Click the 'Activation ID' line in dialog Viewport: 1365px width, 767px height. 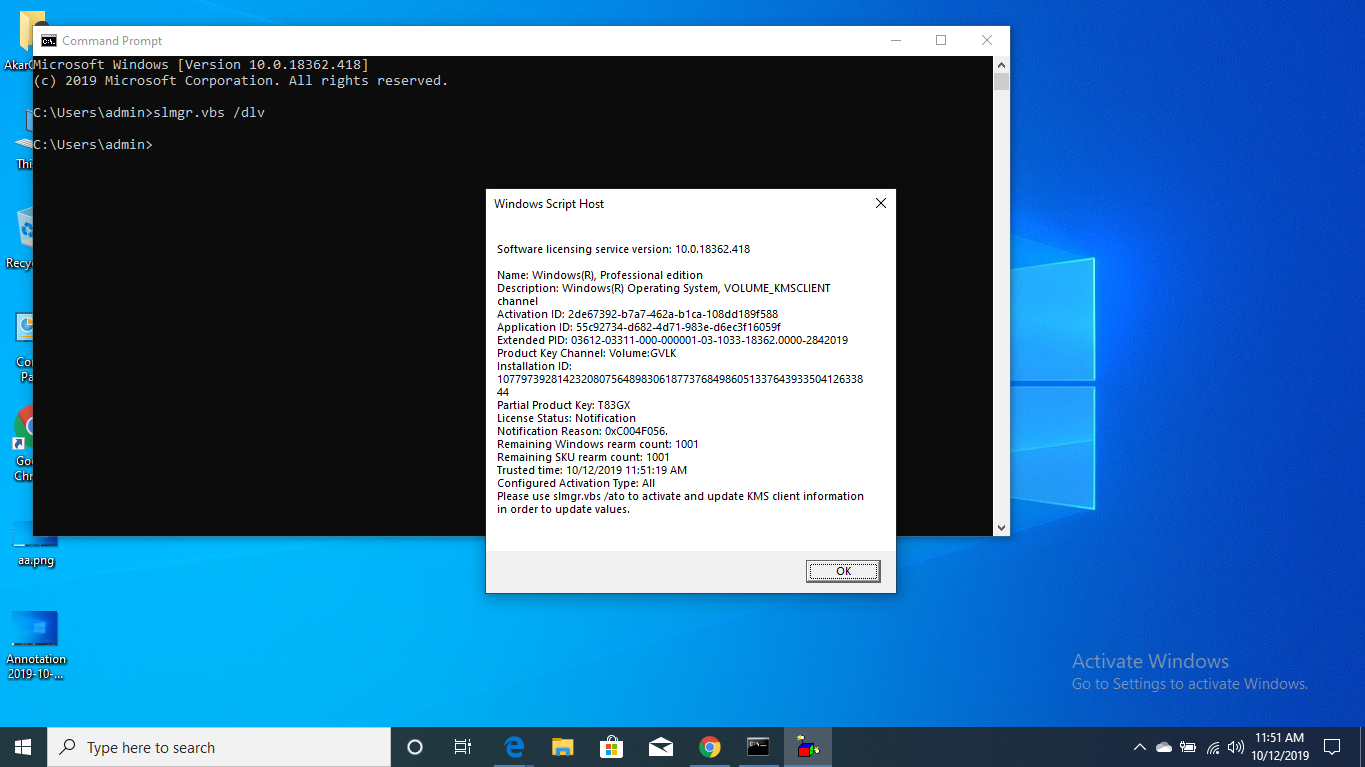[x=637, y=314]
